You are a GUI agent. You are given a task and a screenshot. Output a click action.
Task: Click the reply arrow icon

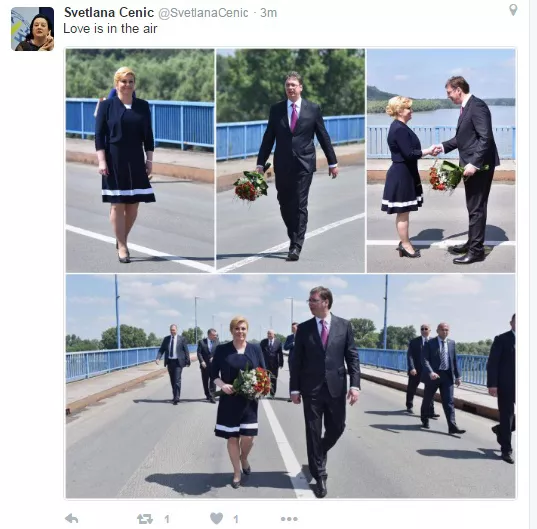coord(72,518)
